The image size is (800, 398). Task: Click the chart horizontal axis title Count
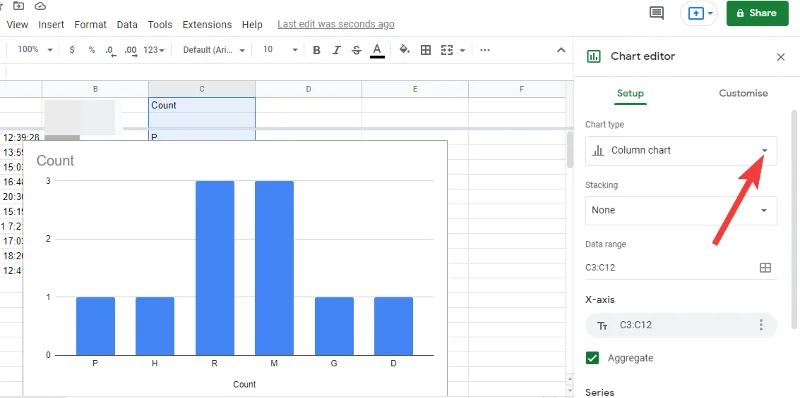click(x=244, y=384)
